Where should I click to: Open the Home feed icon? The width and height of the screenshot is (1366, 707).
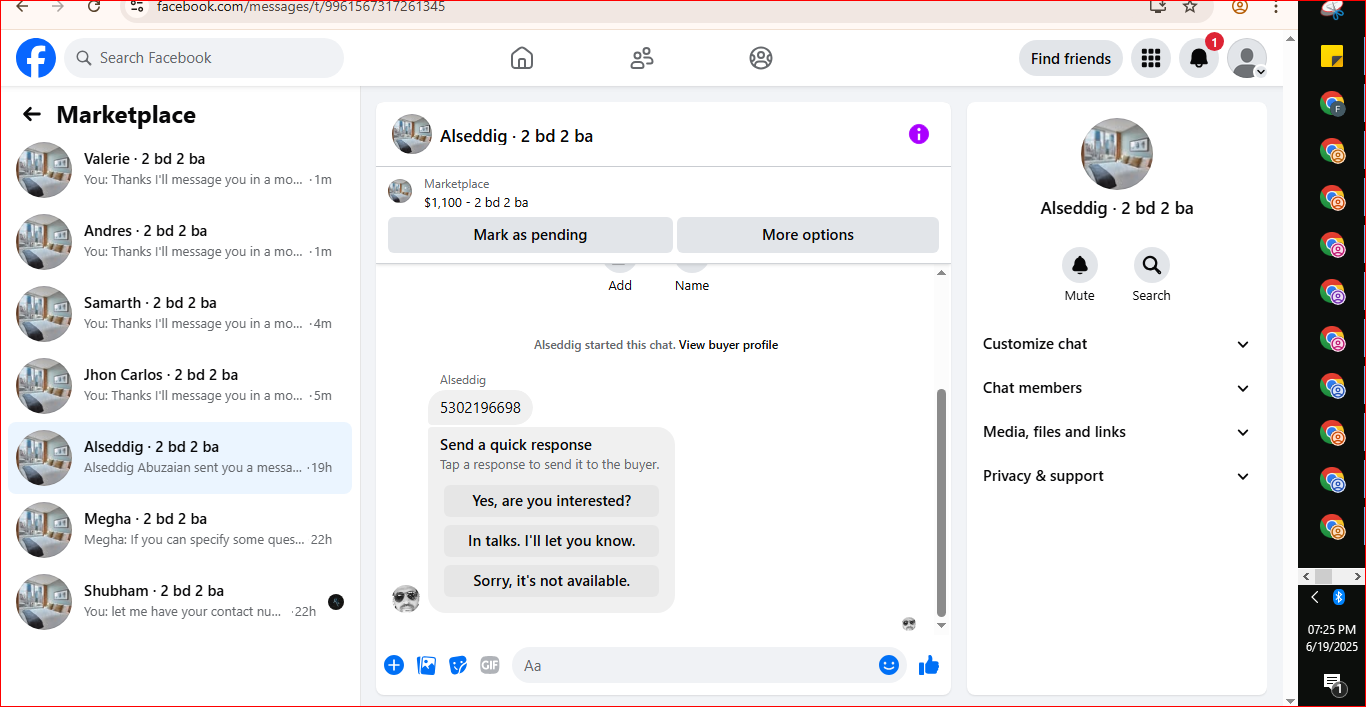click(x=522, y=58)
